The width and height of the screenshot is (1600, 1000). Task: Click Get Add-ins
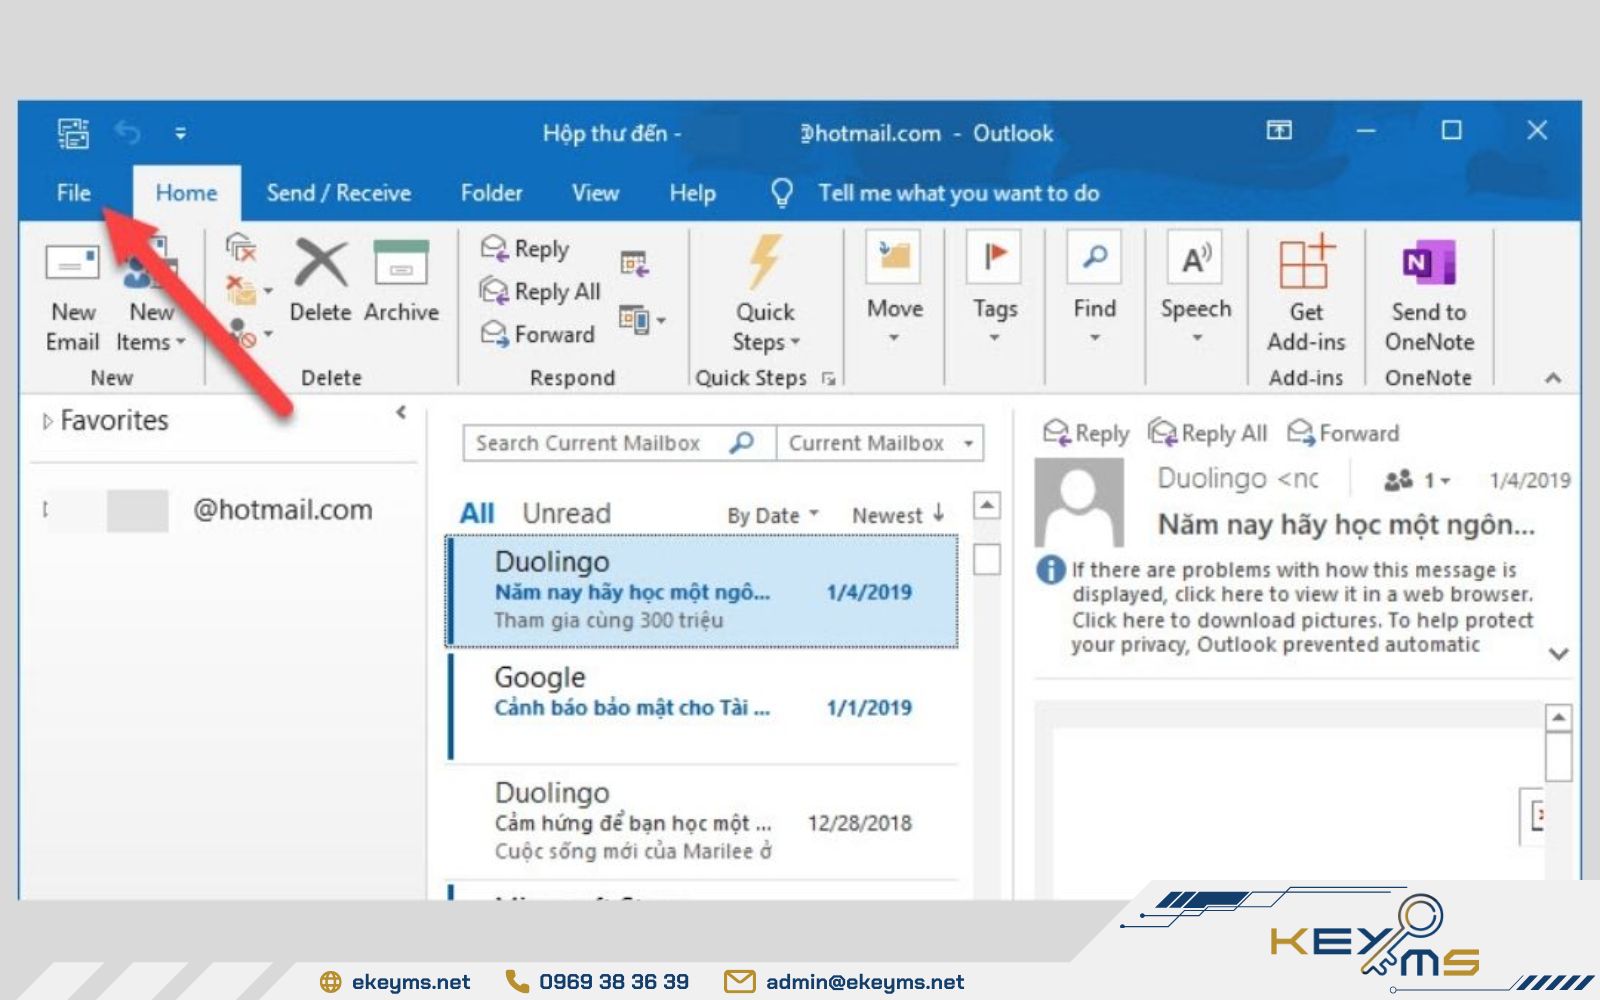tap(1306, 295)
